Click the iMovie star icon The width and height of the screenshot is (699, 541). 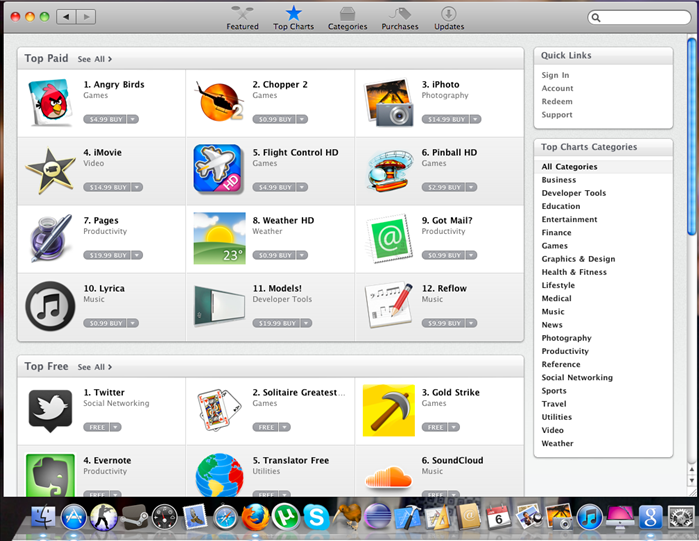coord(50,171)
